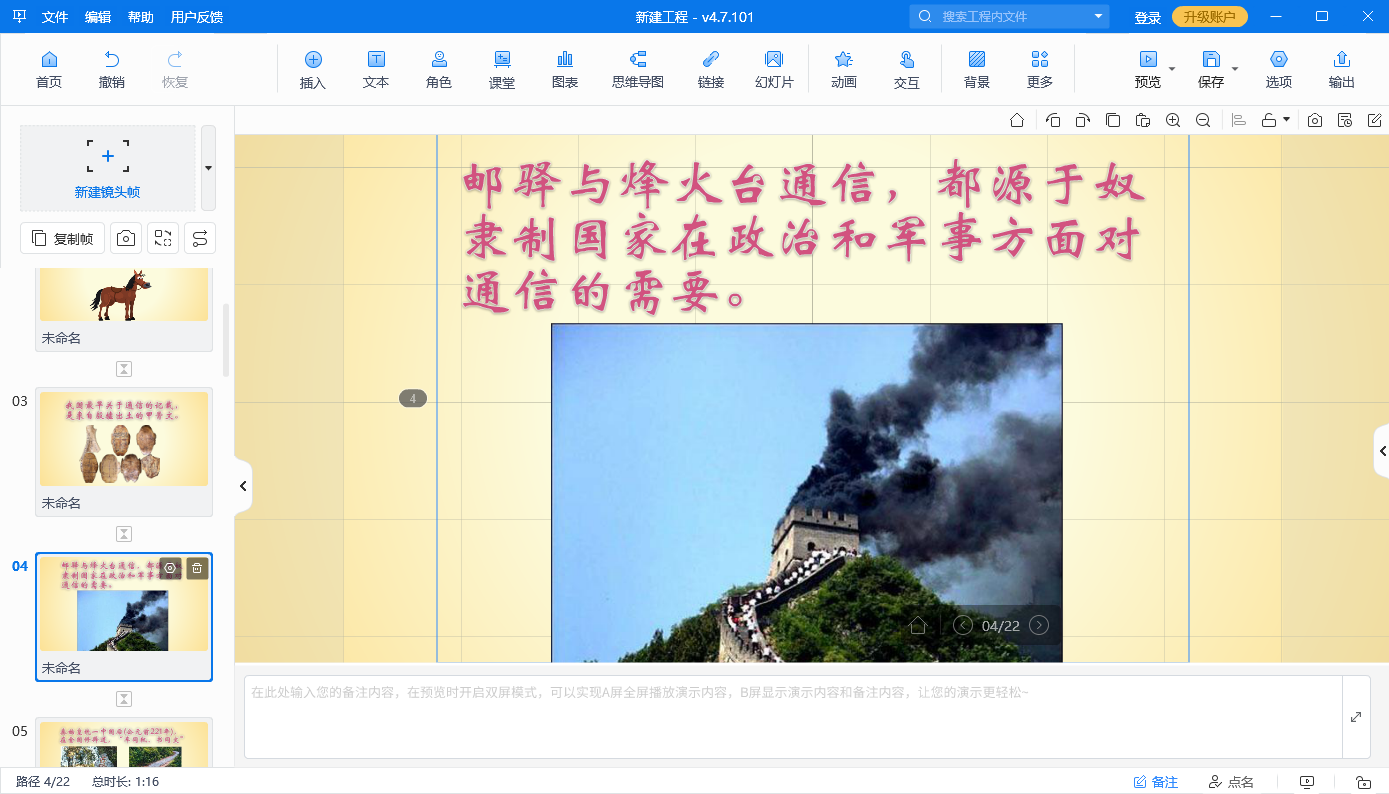This screenshot has height=794, width=1389.
Task: Click the path loop icon in frame tools
Action: tap(200, 238)
